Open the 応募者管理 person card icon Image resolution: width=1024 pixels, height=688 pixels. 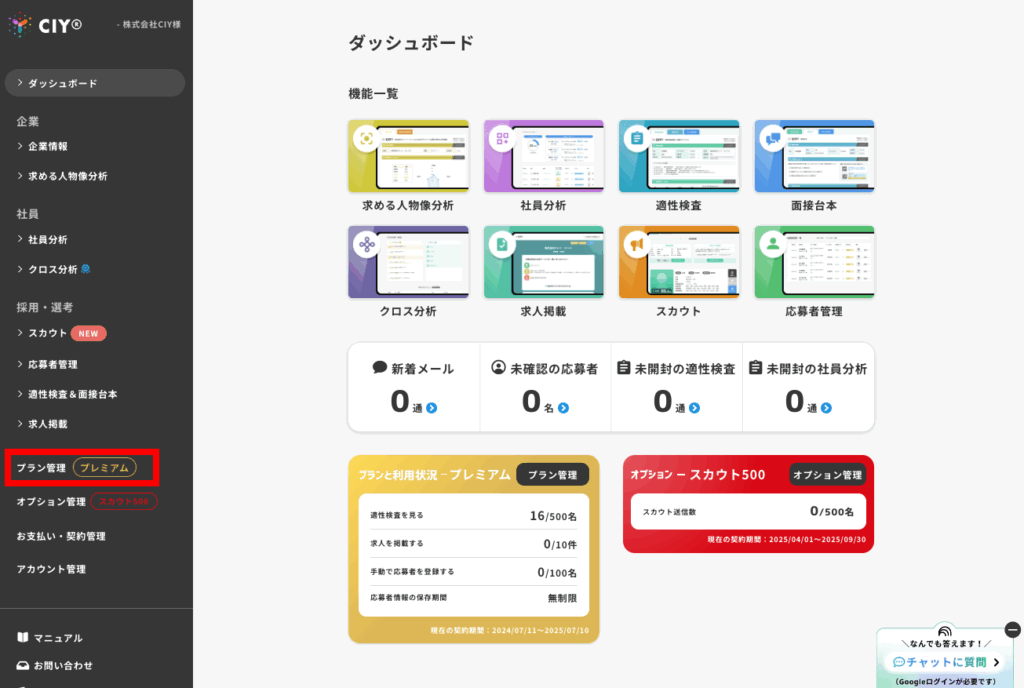[773, 243]
